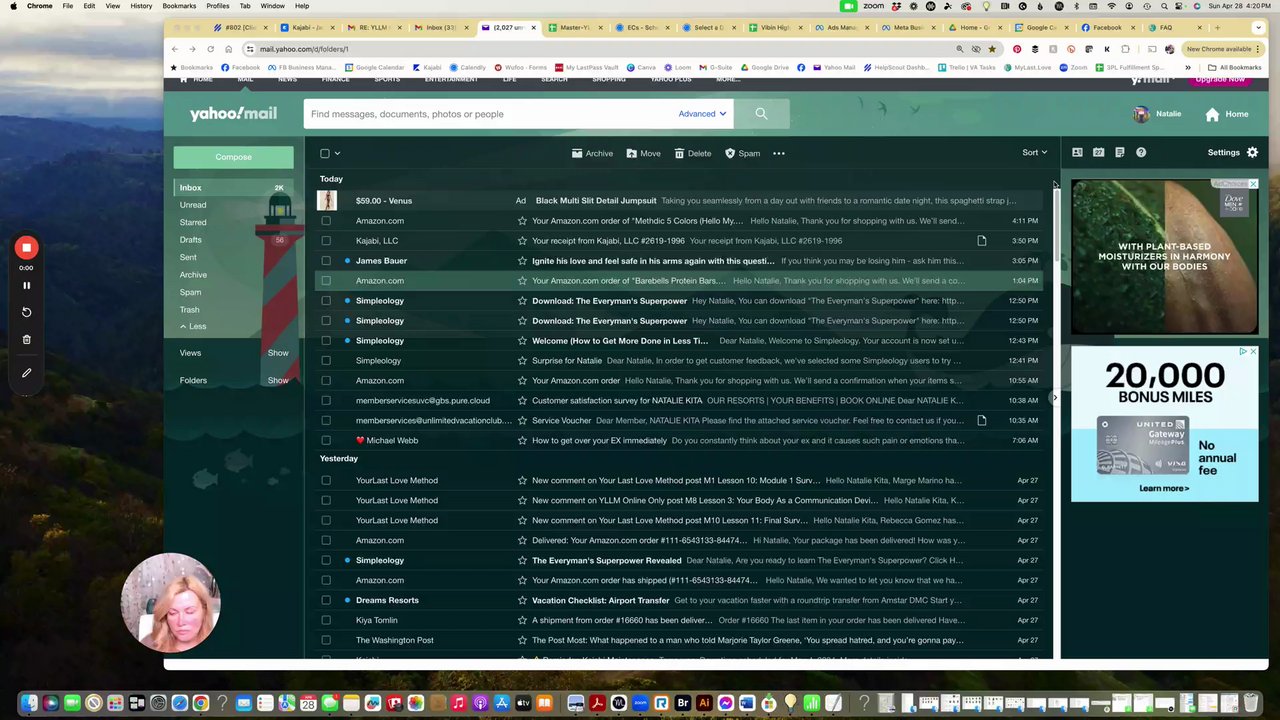Click Learn more on United ad
The width and height of the screenshot is (1280, 720).
coord(1164,488)
